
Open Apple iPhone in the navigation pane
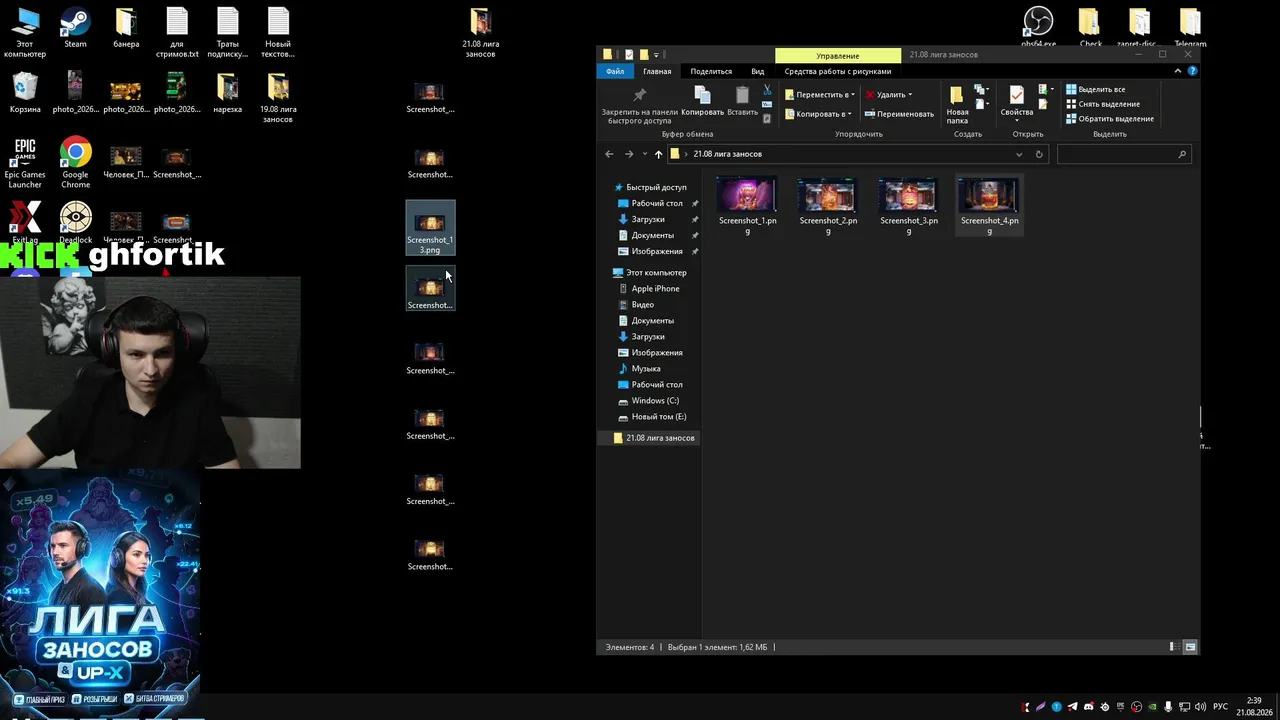[649, 288]
